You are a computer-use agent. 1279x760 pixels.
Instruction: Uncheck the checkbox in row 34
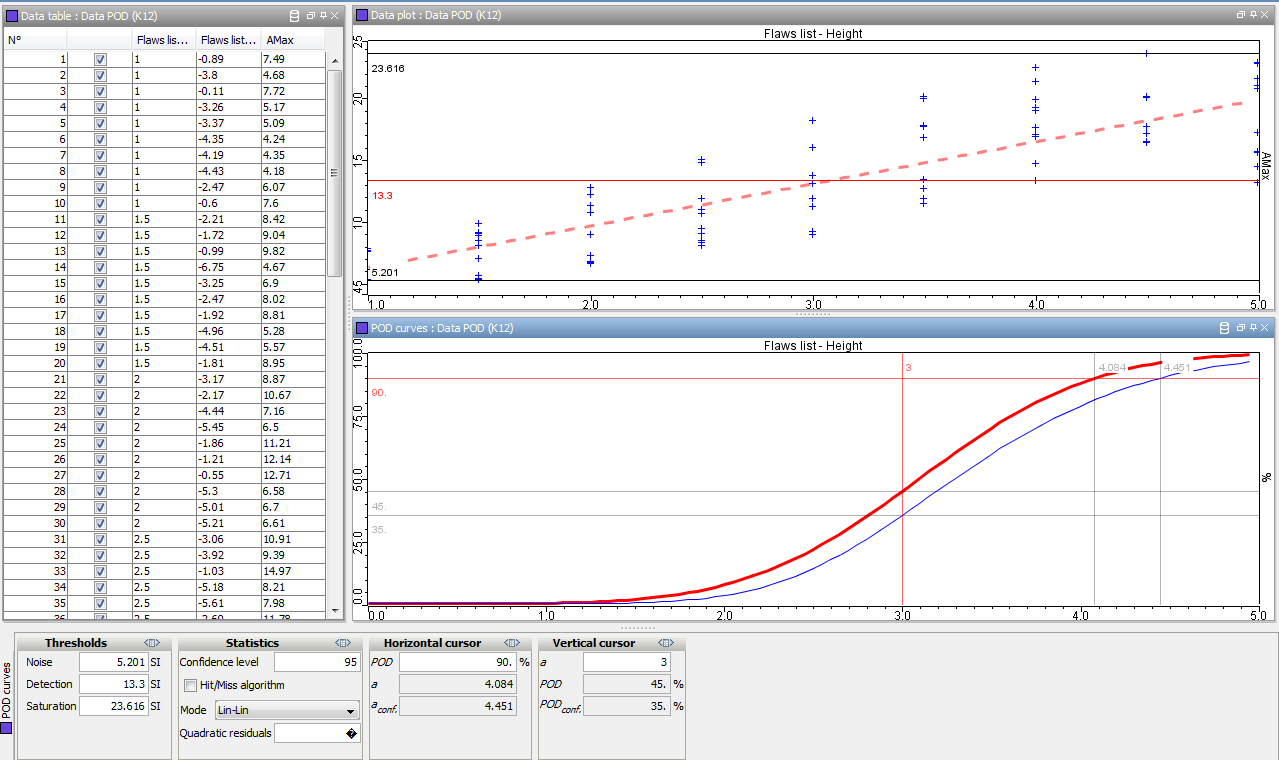click(x=100, y=587)
